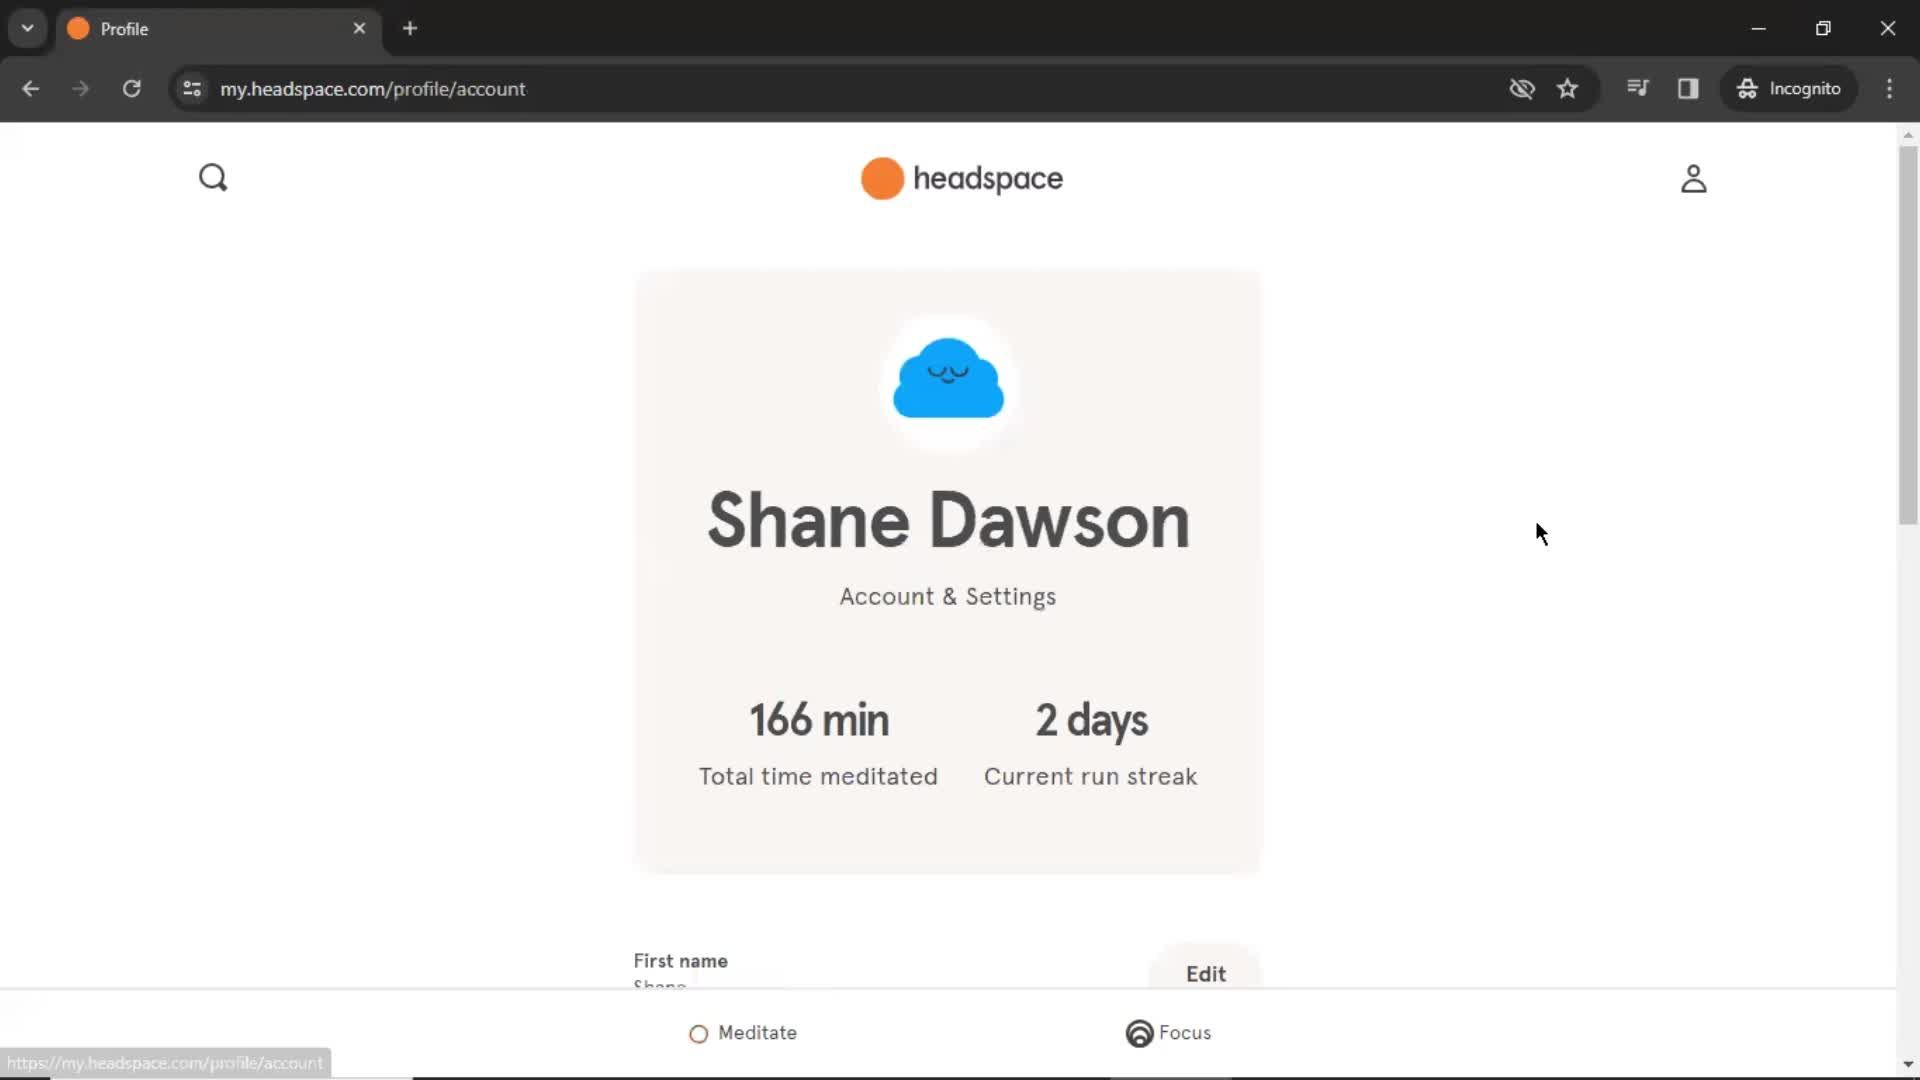The width and height of the screenshot is (1920, 1080).
Task: Click the Profile tab label
Action: click(x=124, y=29)
